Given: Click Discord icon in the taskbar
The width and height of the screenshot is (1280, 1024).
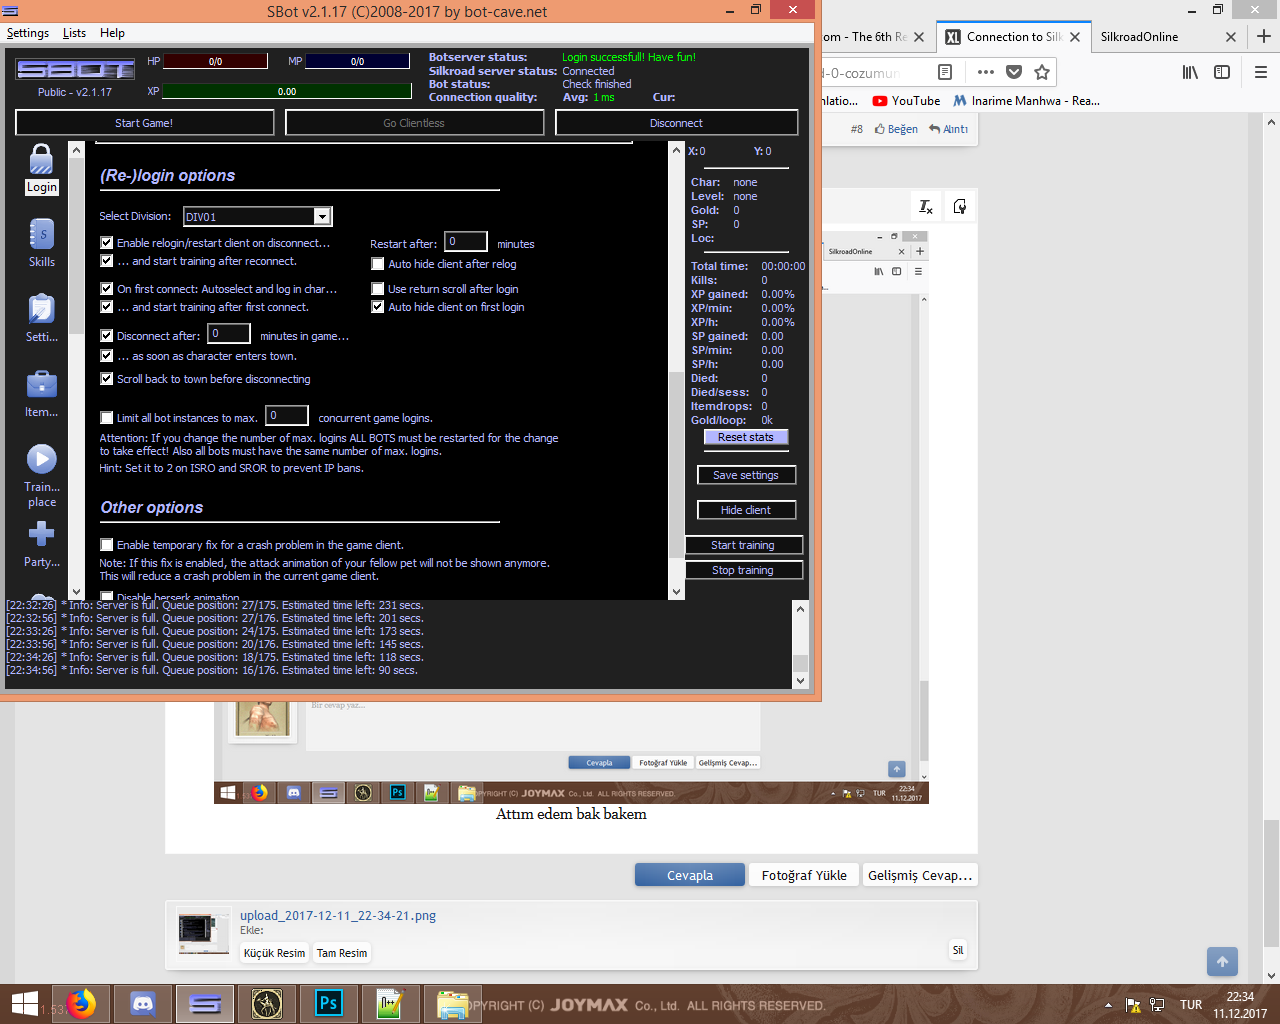Looking at the screenshot, I should (x=143, y=1004).
